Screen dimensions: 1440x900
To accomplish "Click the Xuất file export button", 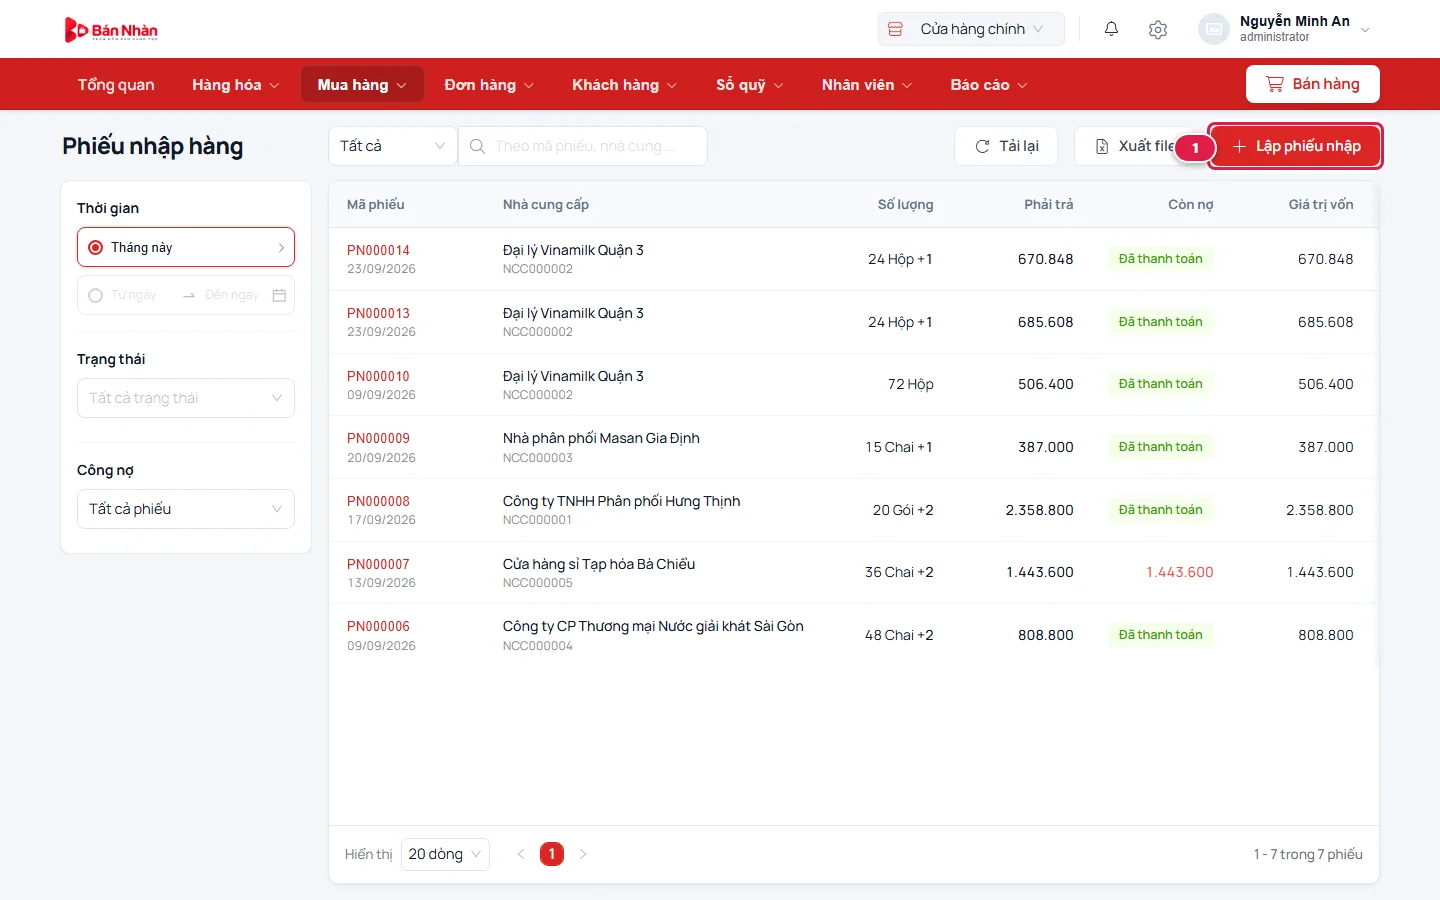I will (x=1134, y=146).
